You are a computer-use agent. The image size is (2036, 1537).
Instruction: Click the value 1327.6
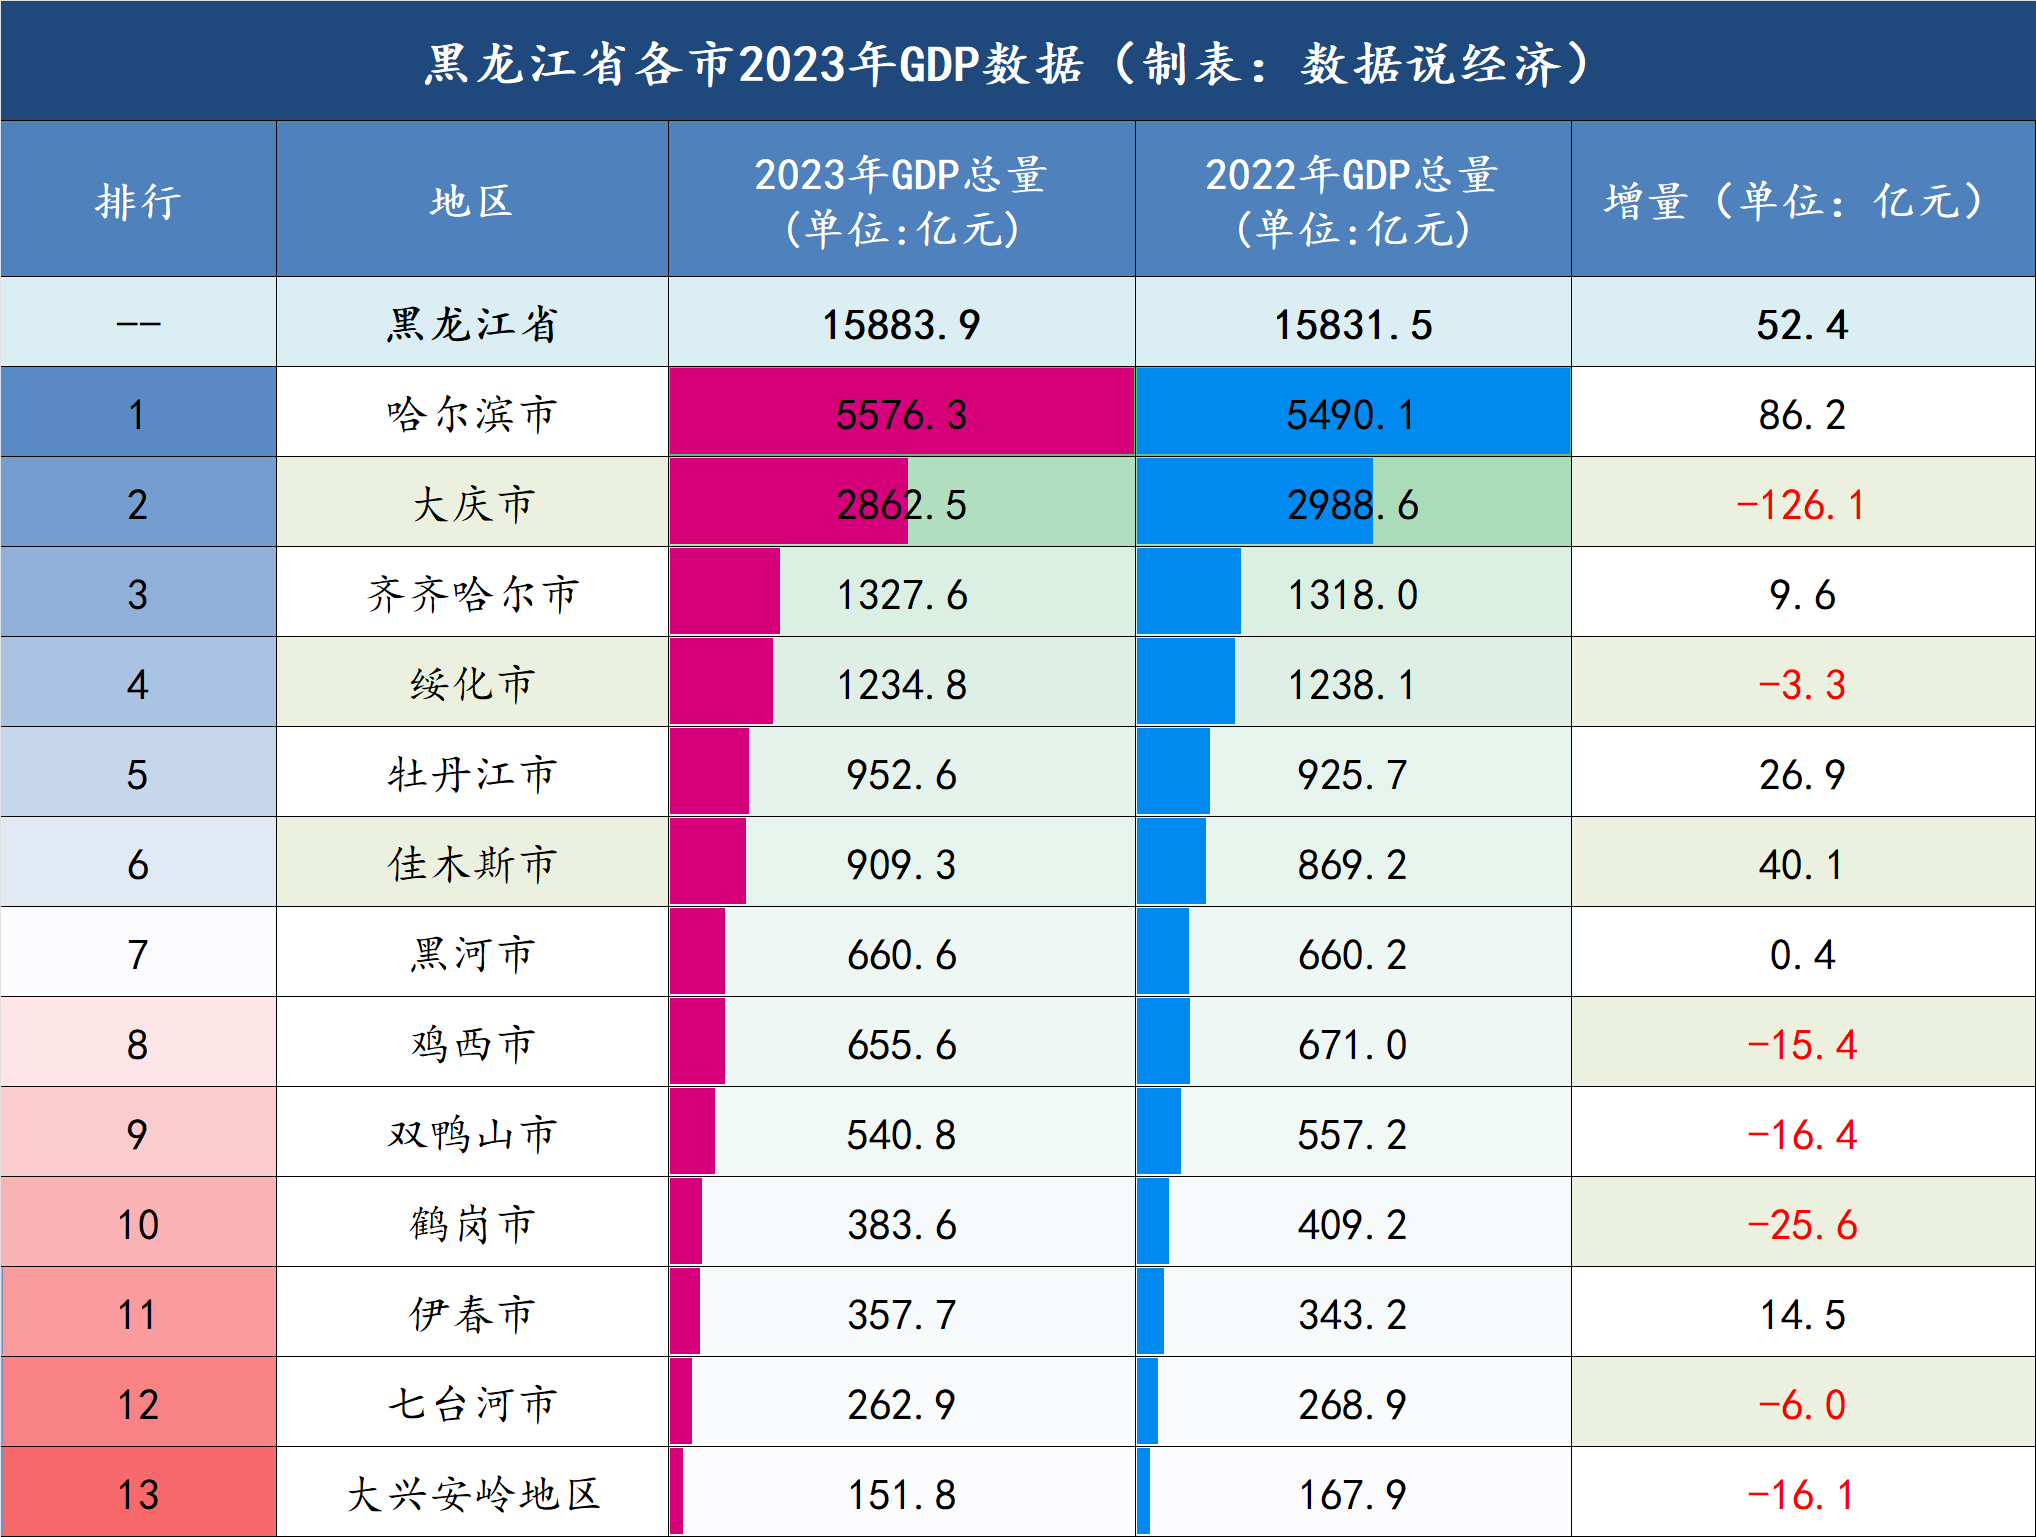coord(901,595)
